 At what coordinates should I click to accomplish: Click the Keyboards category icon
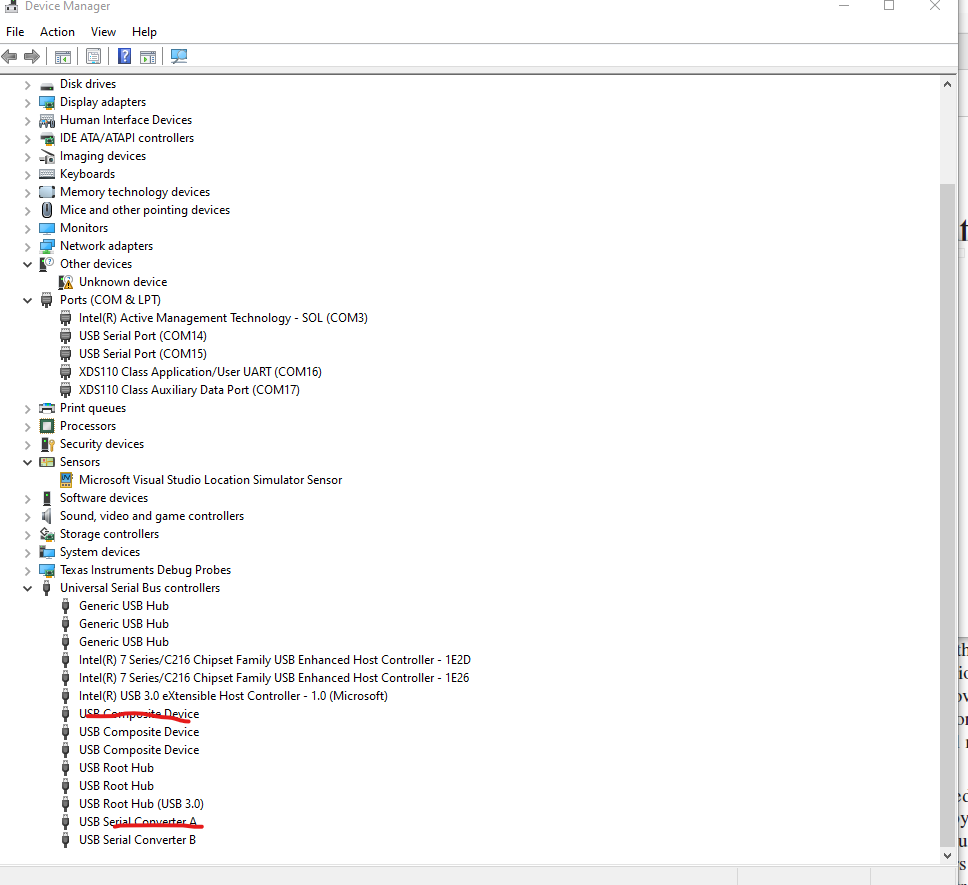click(47, 175)
